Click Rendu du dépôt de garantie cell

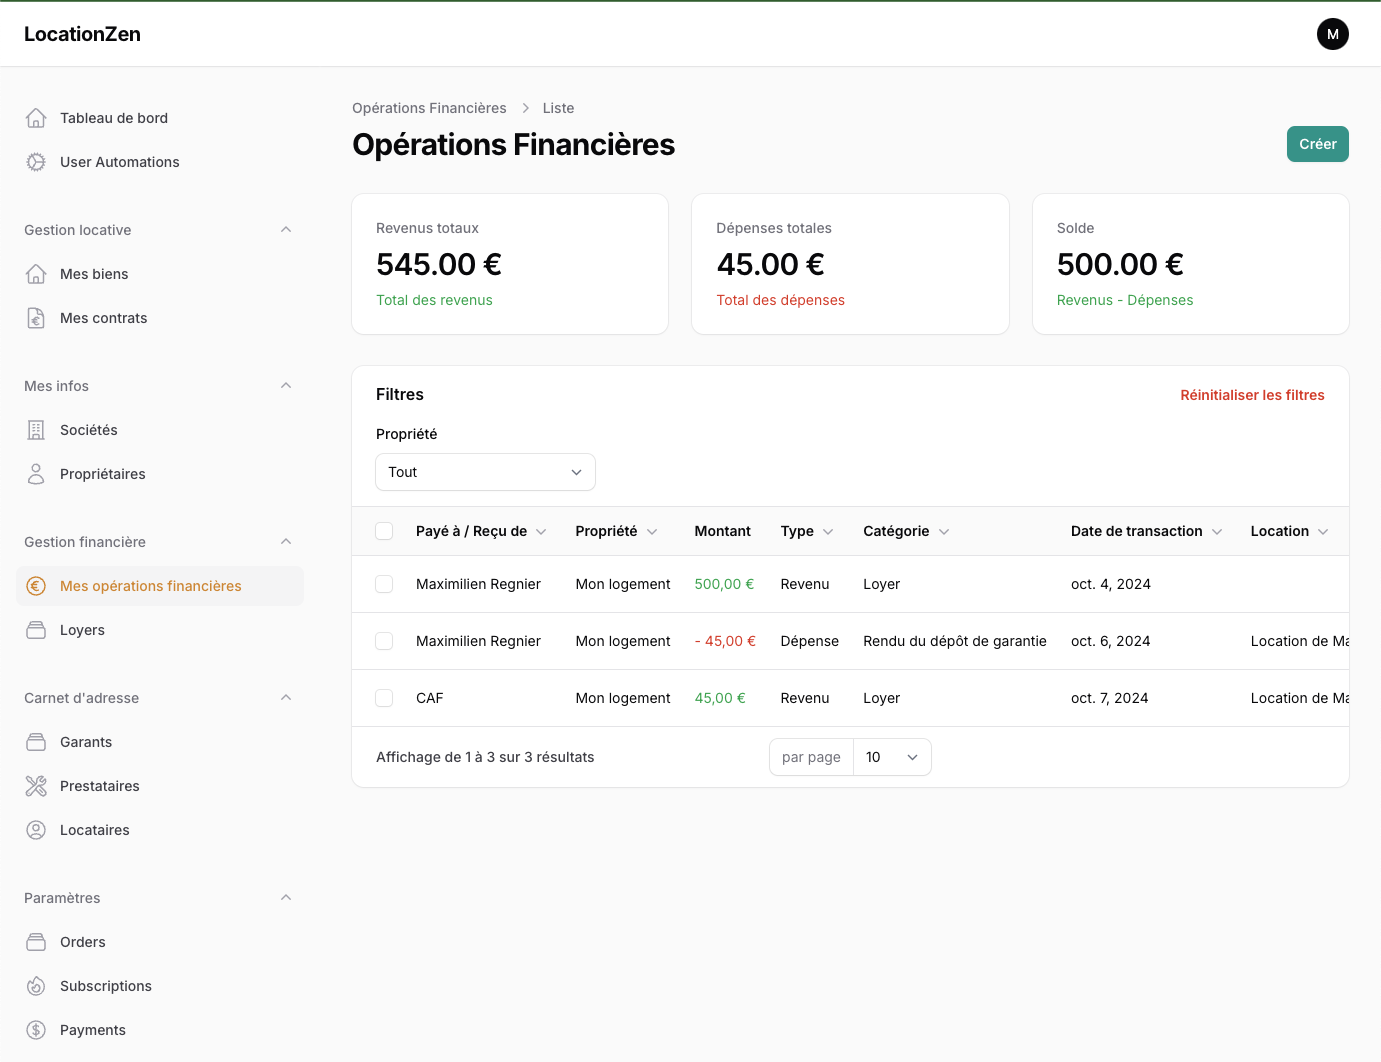955,641
